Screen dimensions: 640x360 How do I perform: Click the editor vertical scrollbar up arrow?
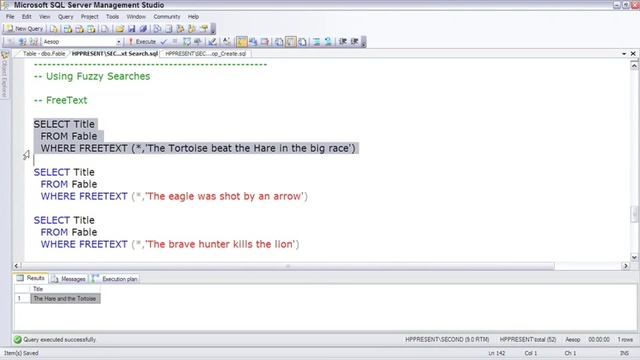pyautogui.click(x=634, y=65)
